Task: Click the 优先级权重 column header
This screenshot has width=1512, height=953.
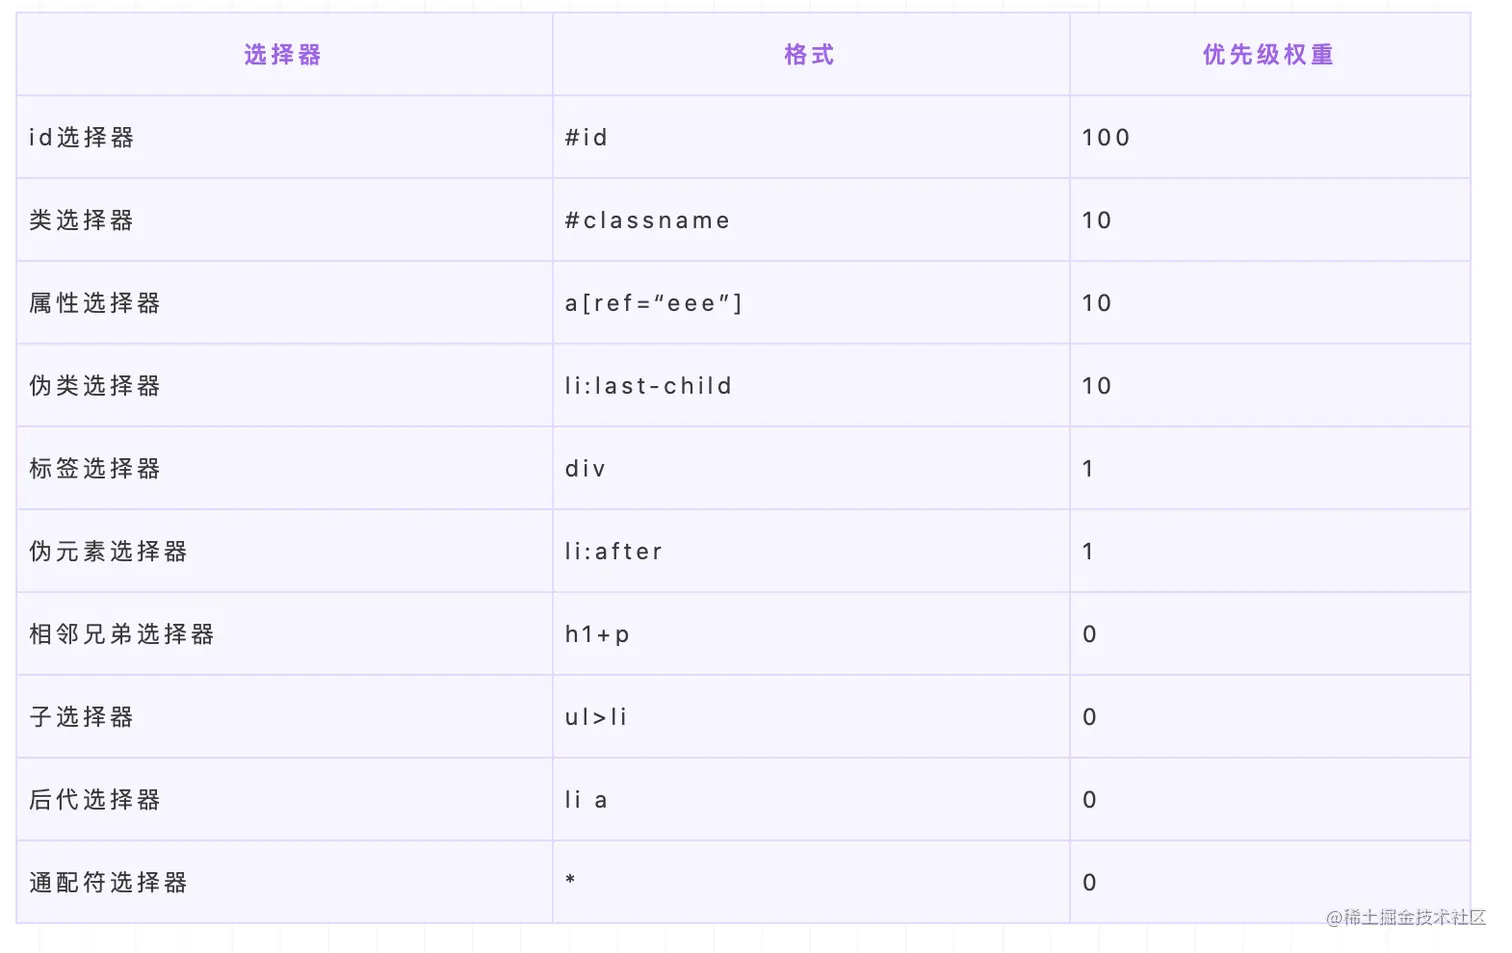Action: (x=1268, y=55)
